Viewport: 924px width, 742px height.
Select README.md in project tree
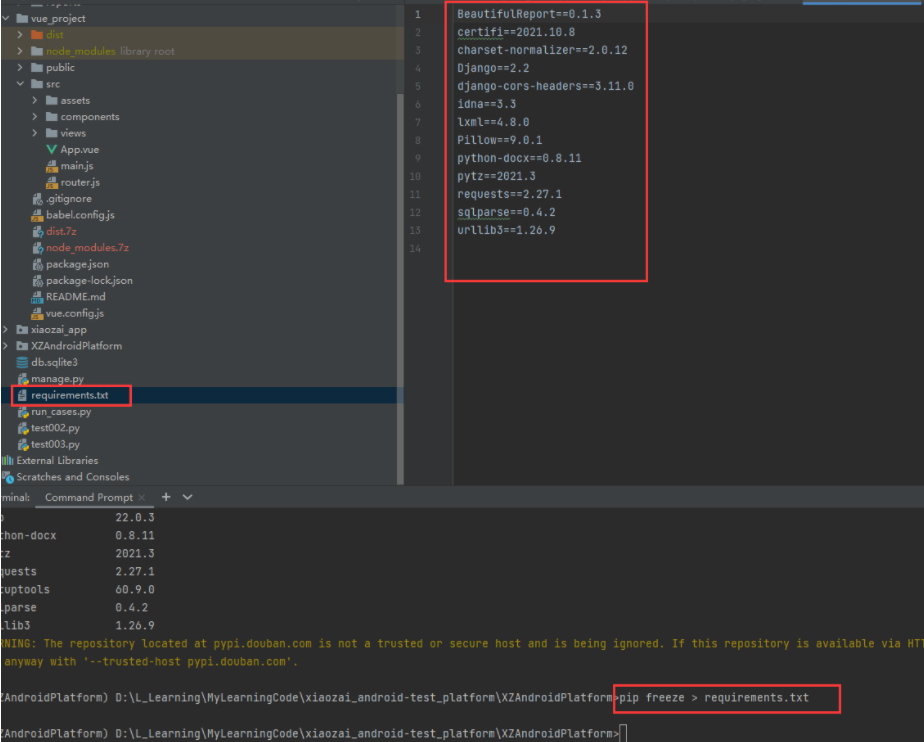click(x=75, y=297)
